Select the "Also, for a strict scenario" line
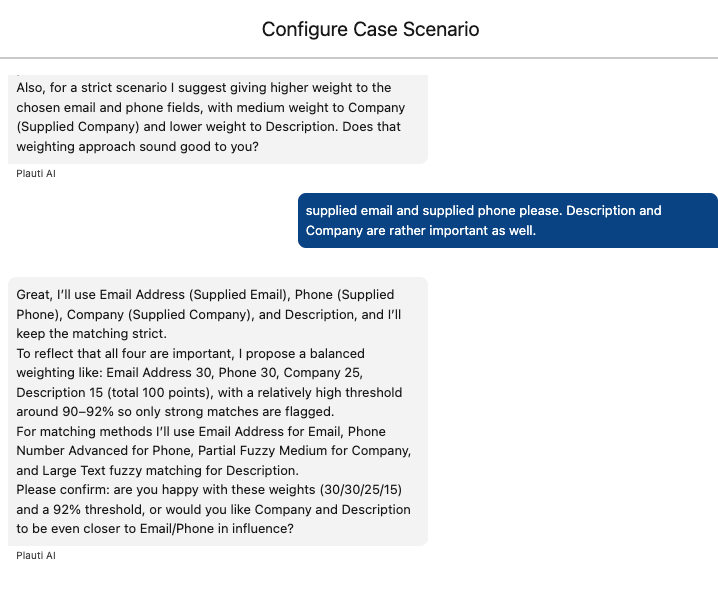Viewport: 718px width, 589px height. [x=204, y=87]
